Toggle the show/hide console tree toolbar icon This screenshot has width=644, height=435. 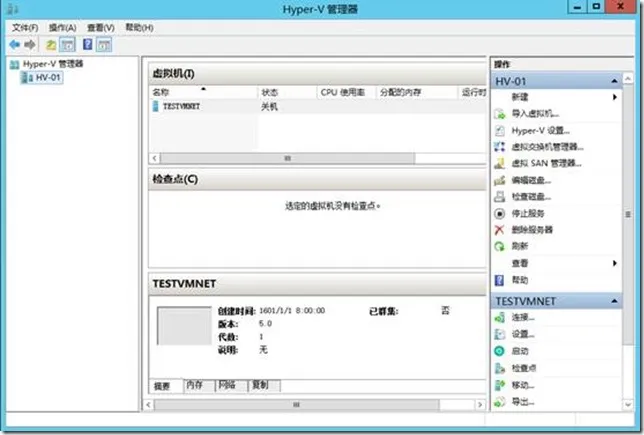68,44
